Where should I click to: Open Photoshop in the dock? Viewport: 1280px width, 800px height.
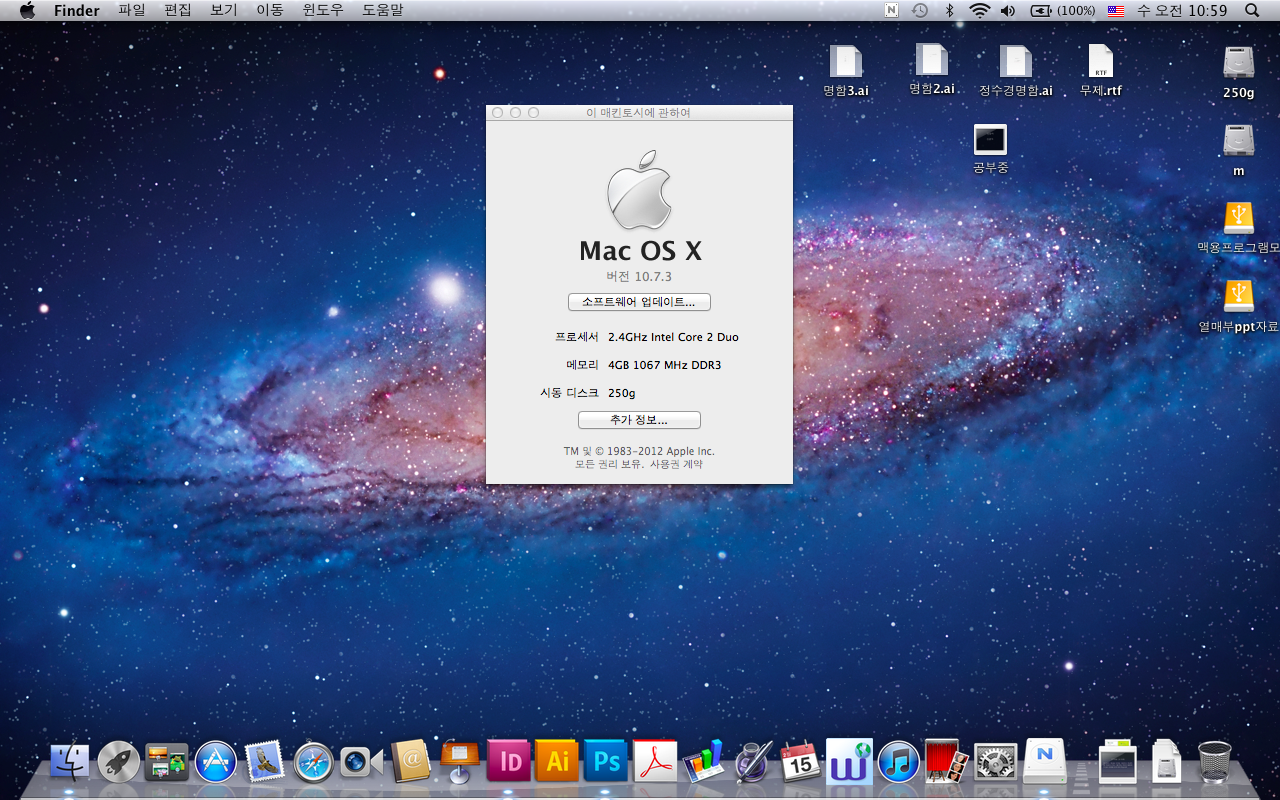click(606, 762)
